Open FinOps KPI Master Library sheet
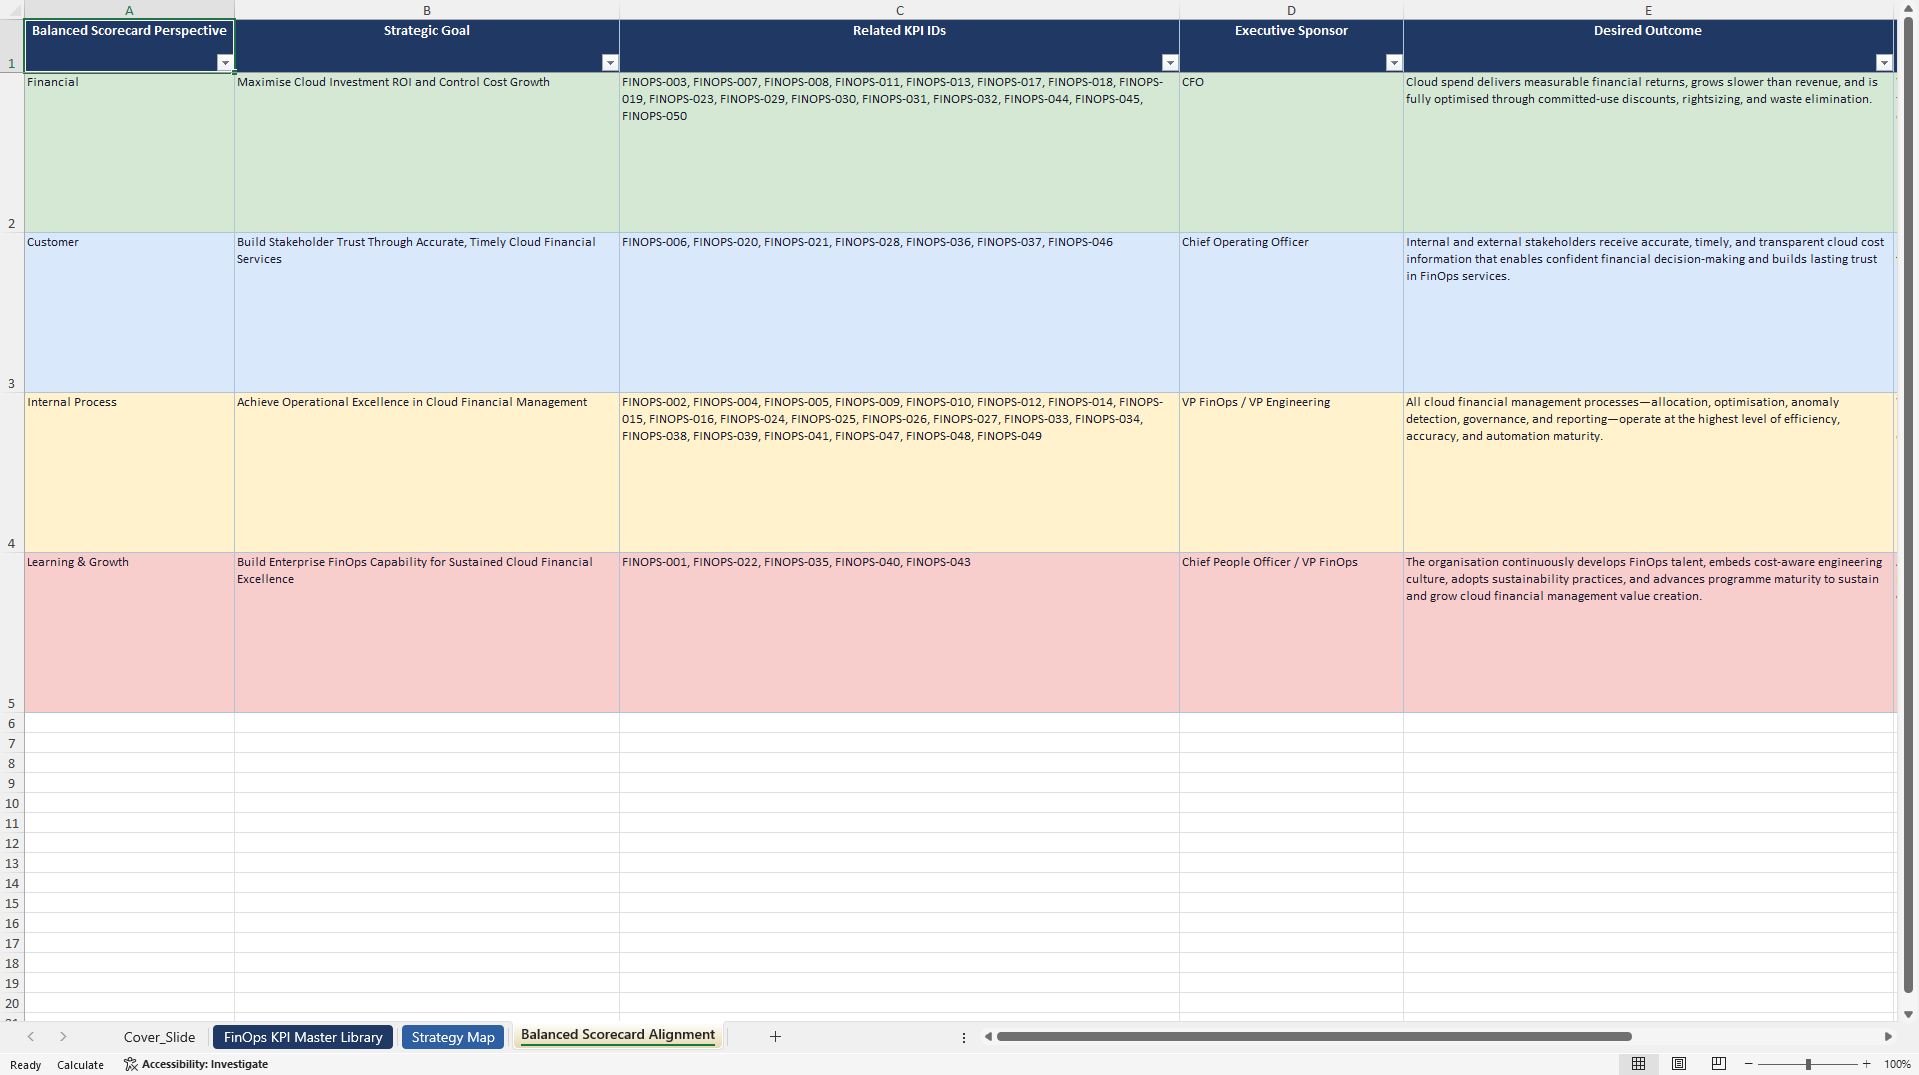The image size is (1919, 1075). click(303, 1037)
